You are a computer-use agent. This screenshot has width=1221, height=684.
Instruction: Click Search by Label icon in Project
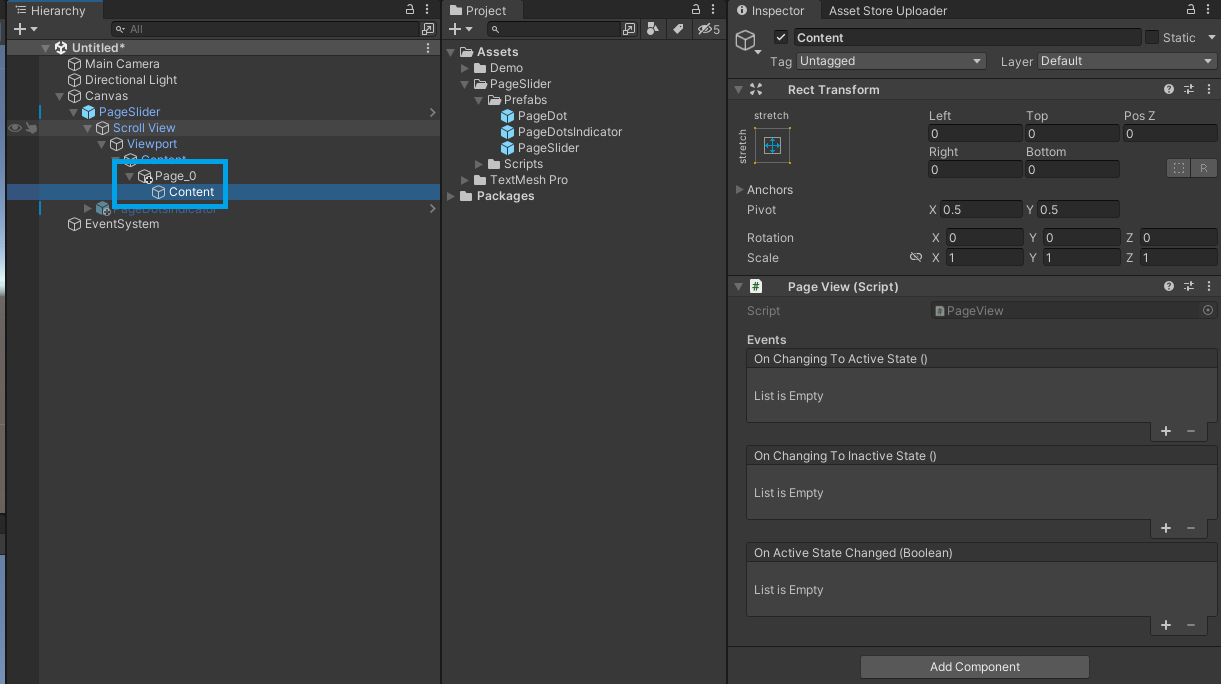[678, 30]
